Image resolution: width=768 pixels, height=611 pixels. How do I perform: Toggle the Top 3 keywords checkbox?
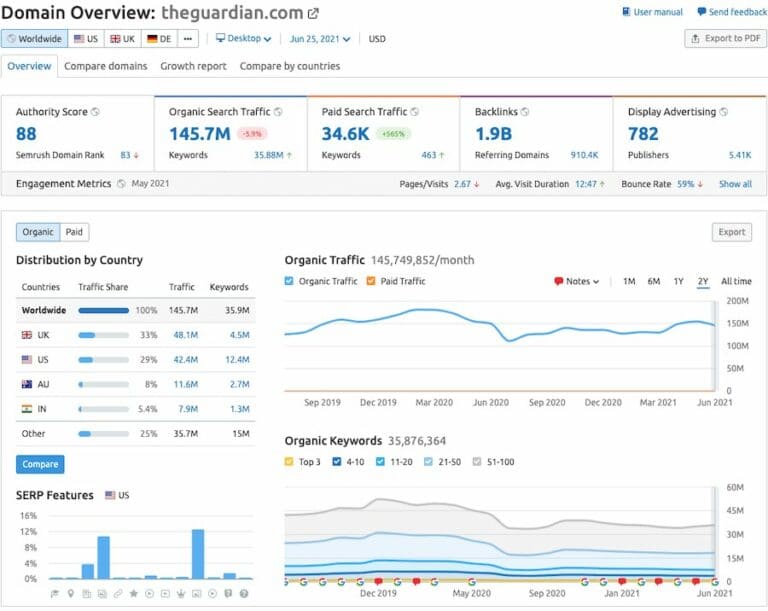pos(290,461)
